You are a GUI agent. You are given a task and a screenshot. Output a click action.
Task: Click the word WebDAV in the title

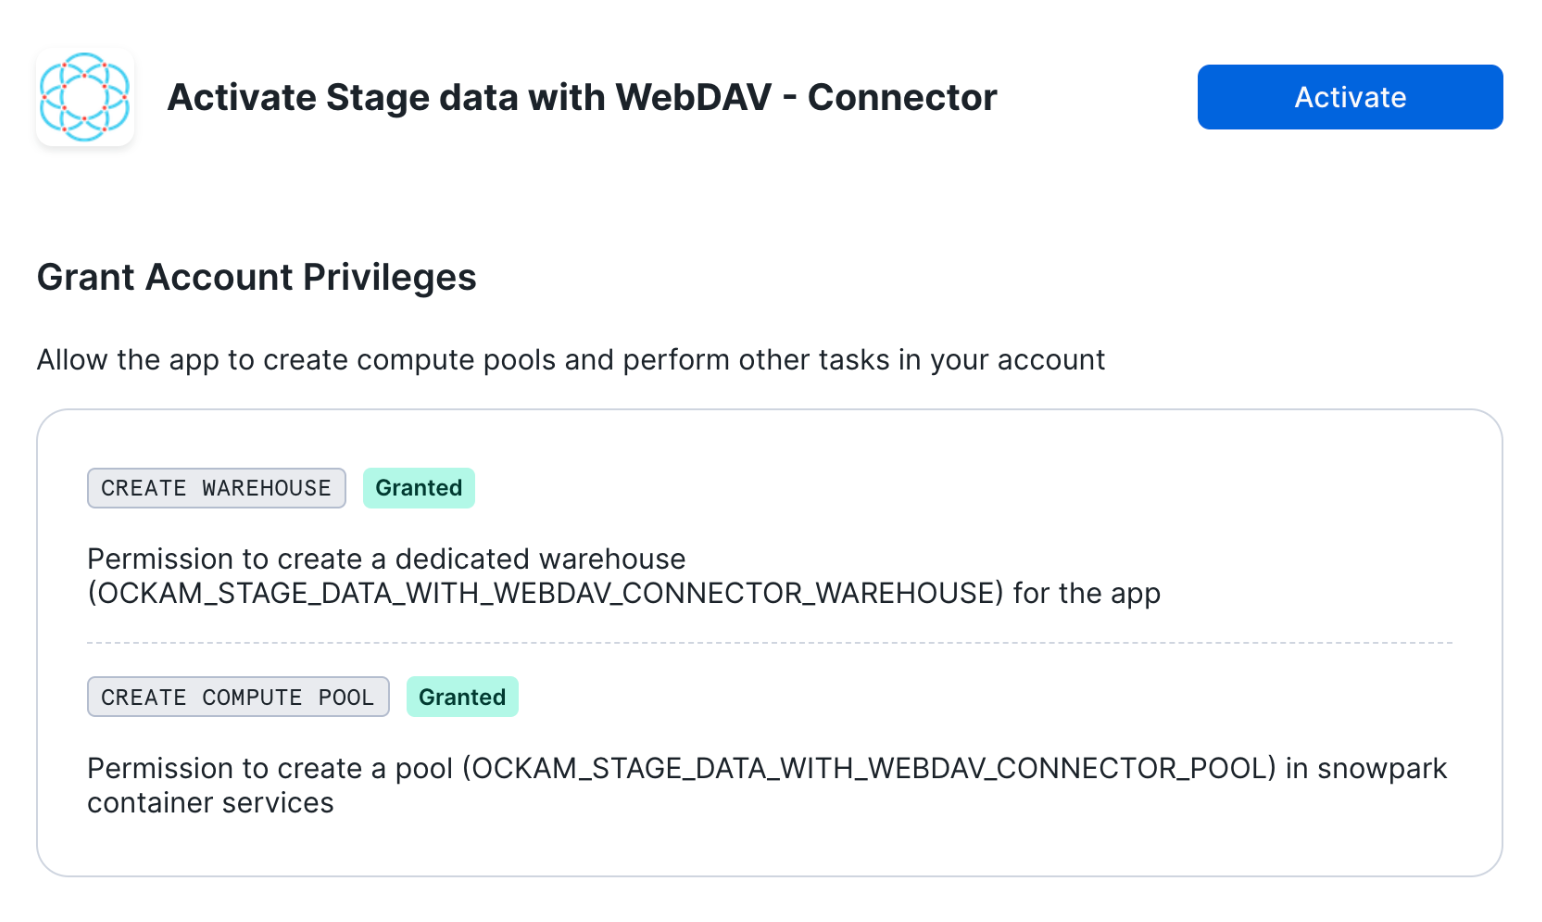pyautogui.click(x=693, y=98)
